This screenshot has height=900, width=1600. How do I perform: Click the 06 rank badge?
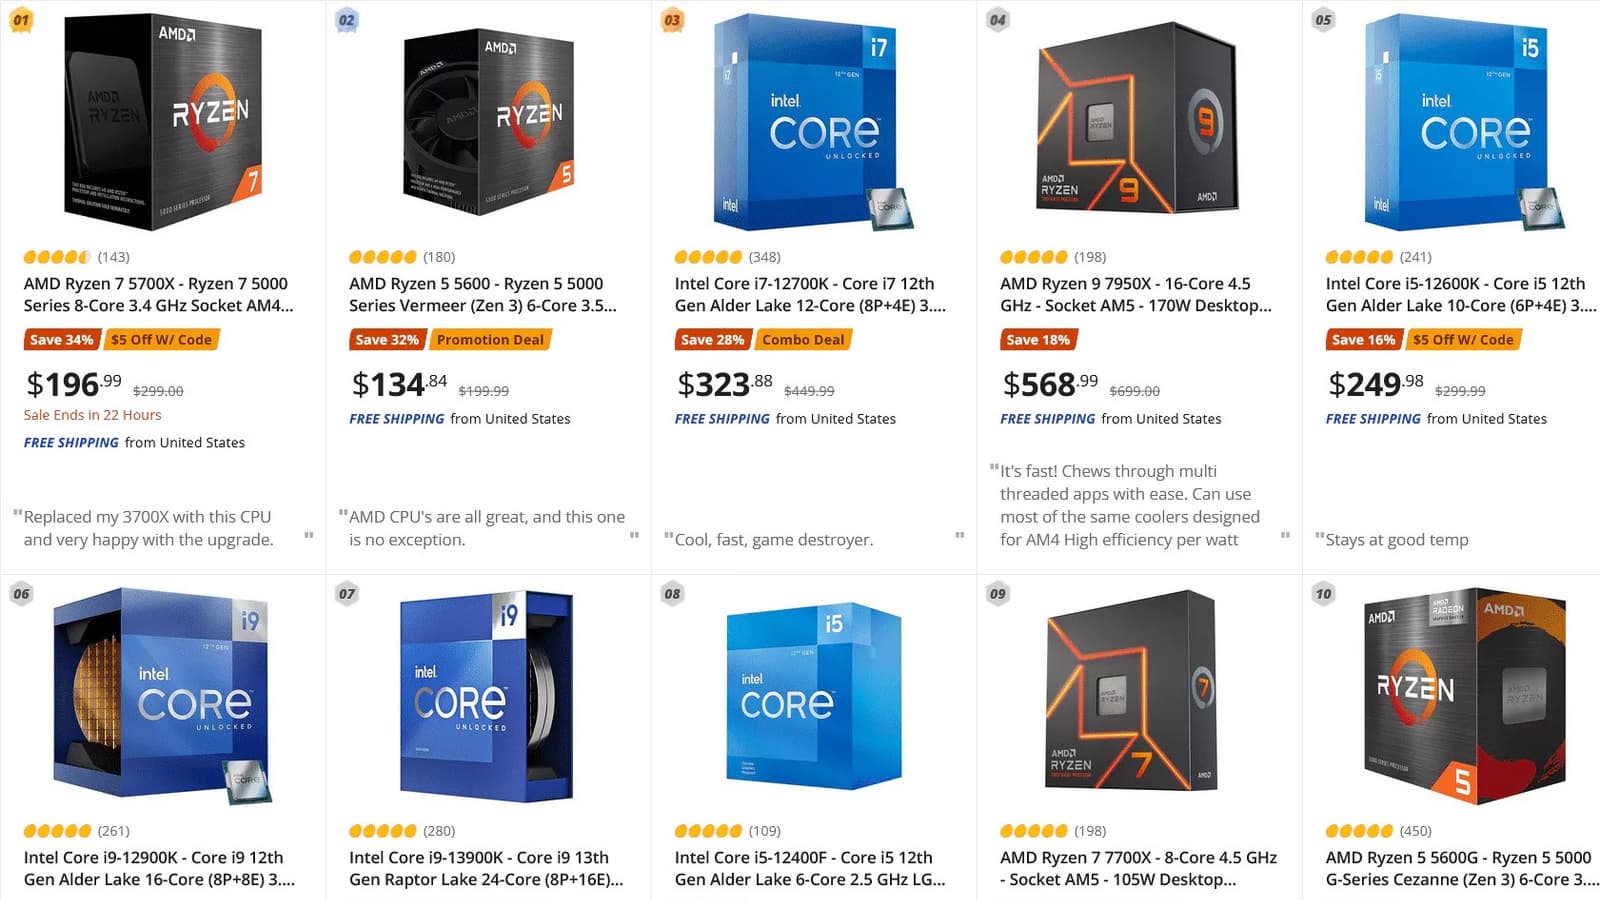21,594
